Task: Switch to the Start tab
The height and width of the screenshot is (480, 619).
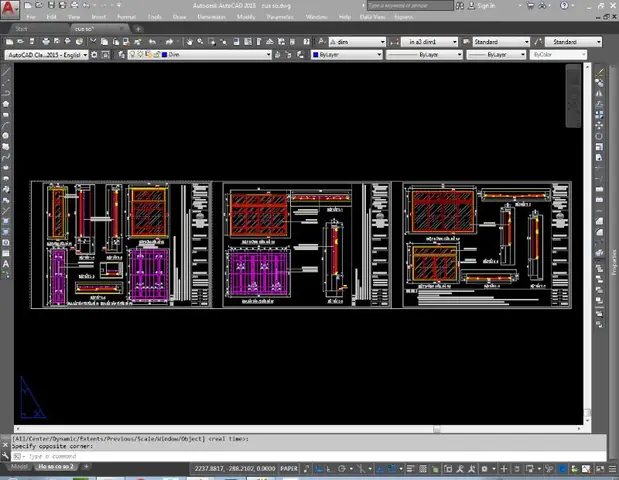Action: point(22,29)
